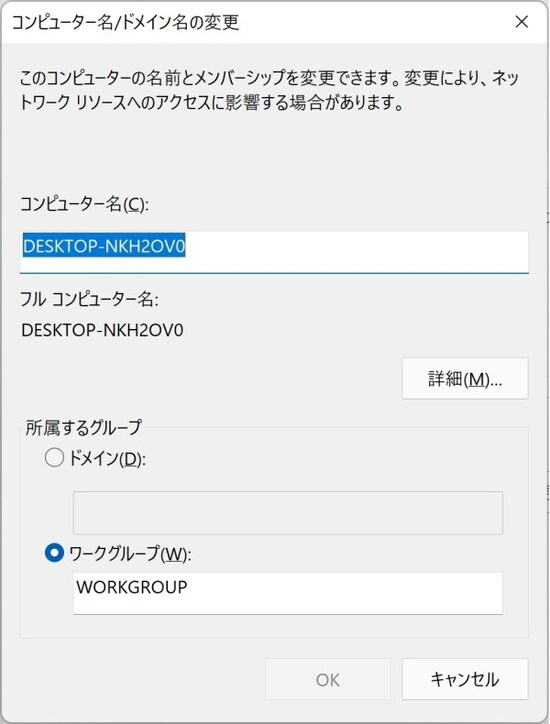The width and height of the screenshot is (550, 724).
Task: Click the ドメイン(D): label text
Action: pyautogui.click(x=107, y=459)
